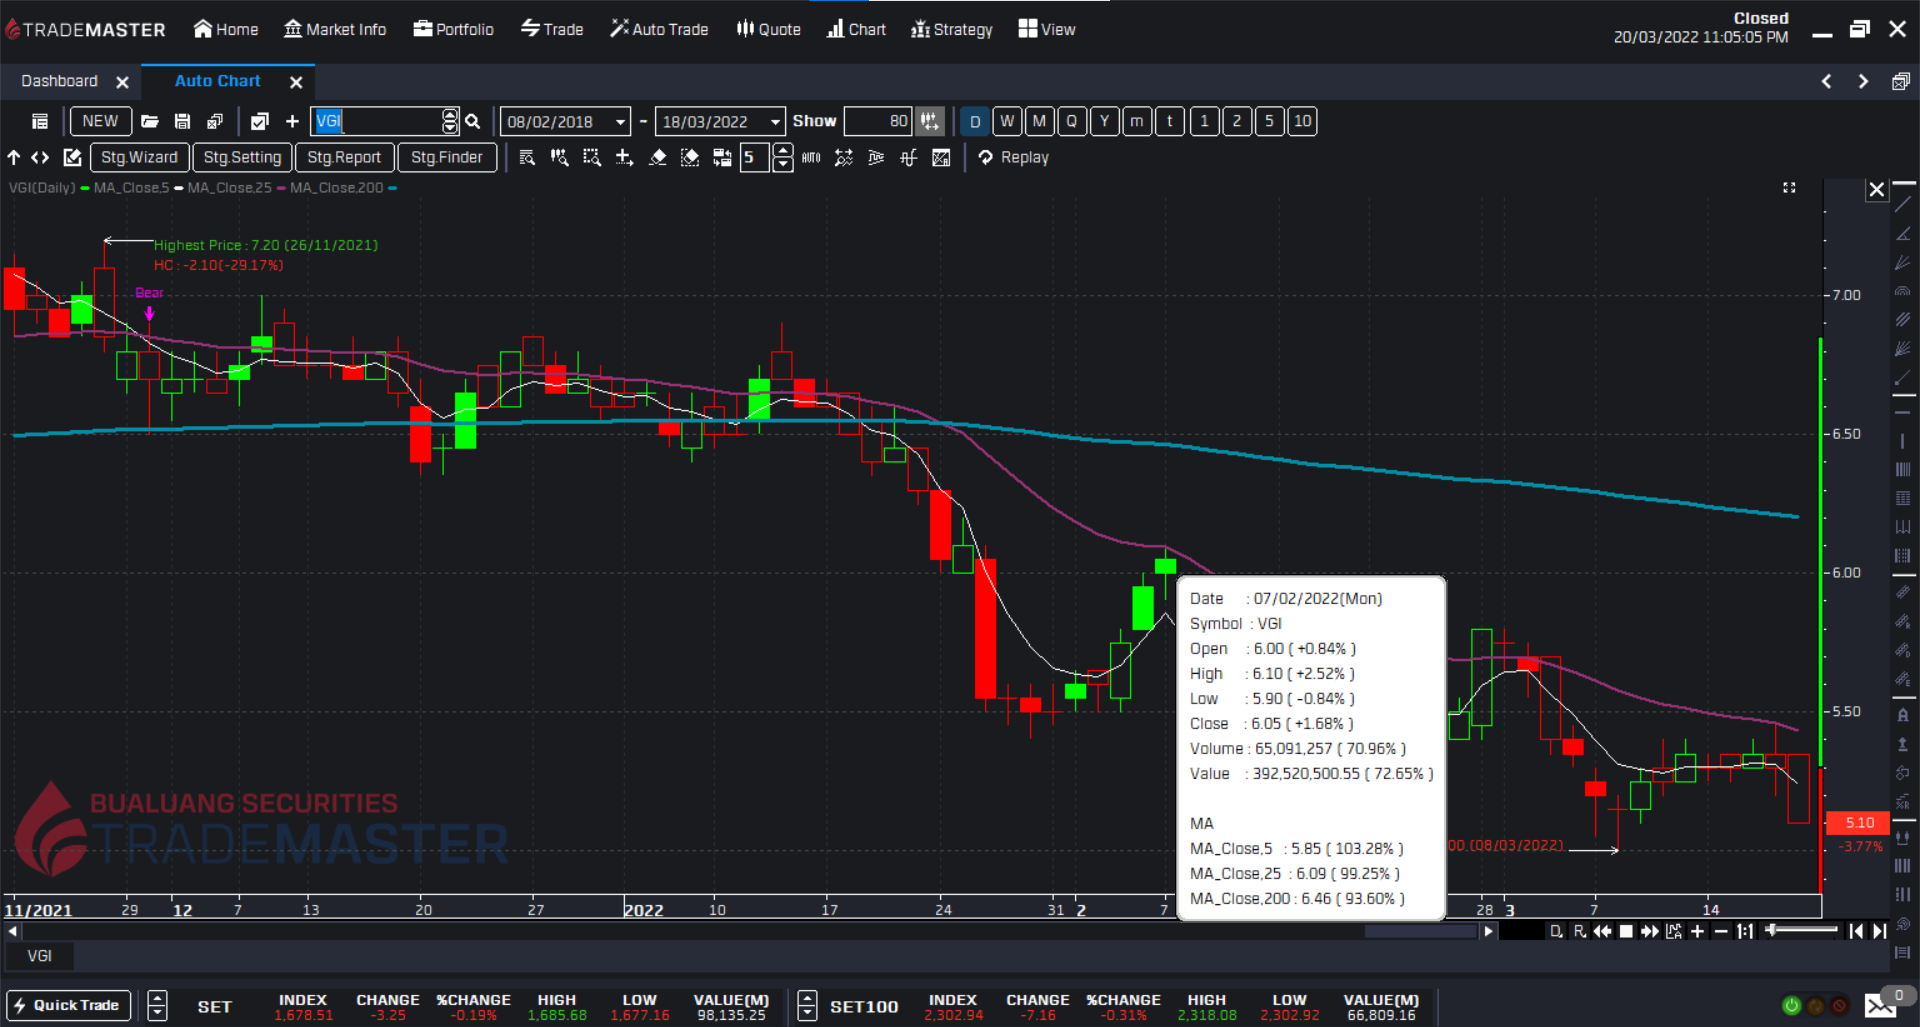Click the up arrow icon beside Stg.Wizard
Image resolution: width=1920 pixels, height=1027 pixels.
click(14, 157)
